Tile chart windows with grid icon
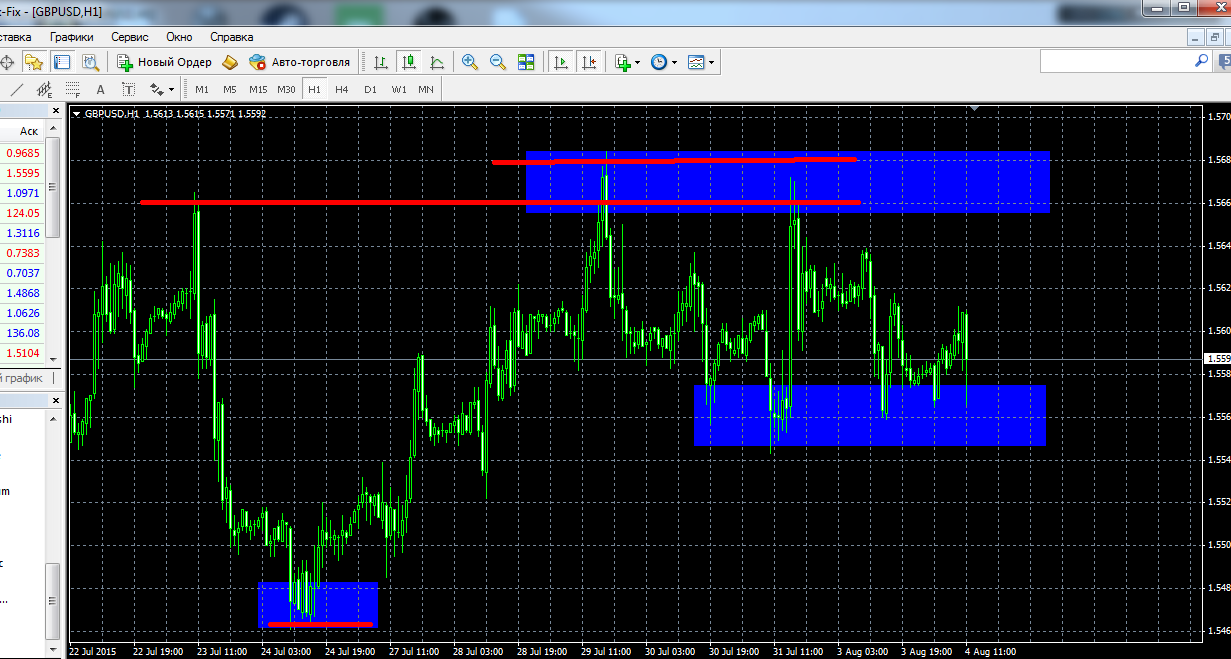The image size is (1231, 659). [526, 62]
